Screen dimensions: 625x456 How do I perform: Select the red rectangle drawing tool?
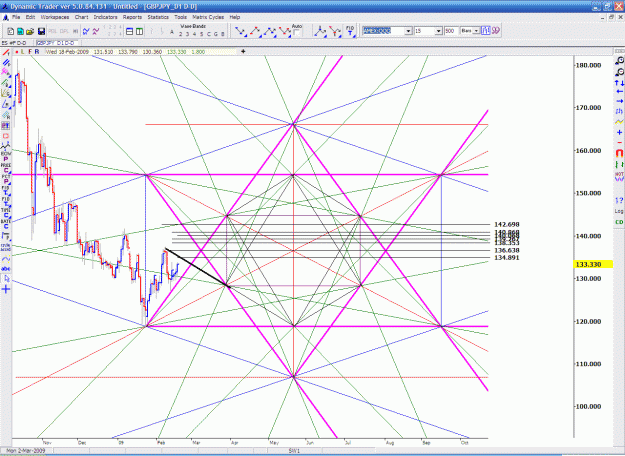[6, 136]
